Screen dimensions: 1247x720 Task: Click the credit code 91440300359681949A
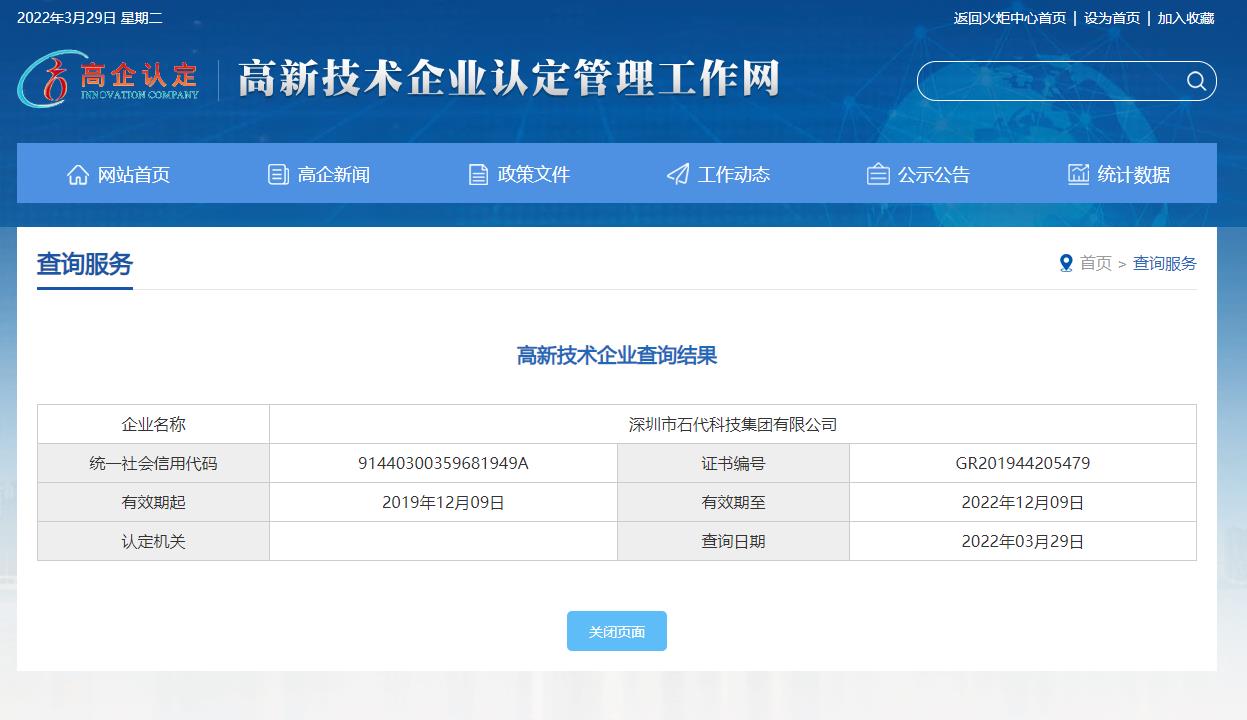[443, 463]
